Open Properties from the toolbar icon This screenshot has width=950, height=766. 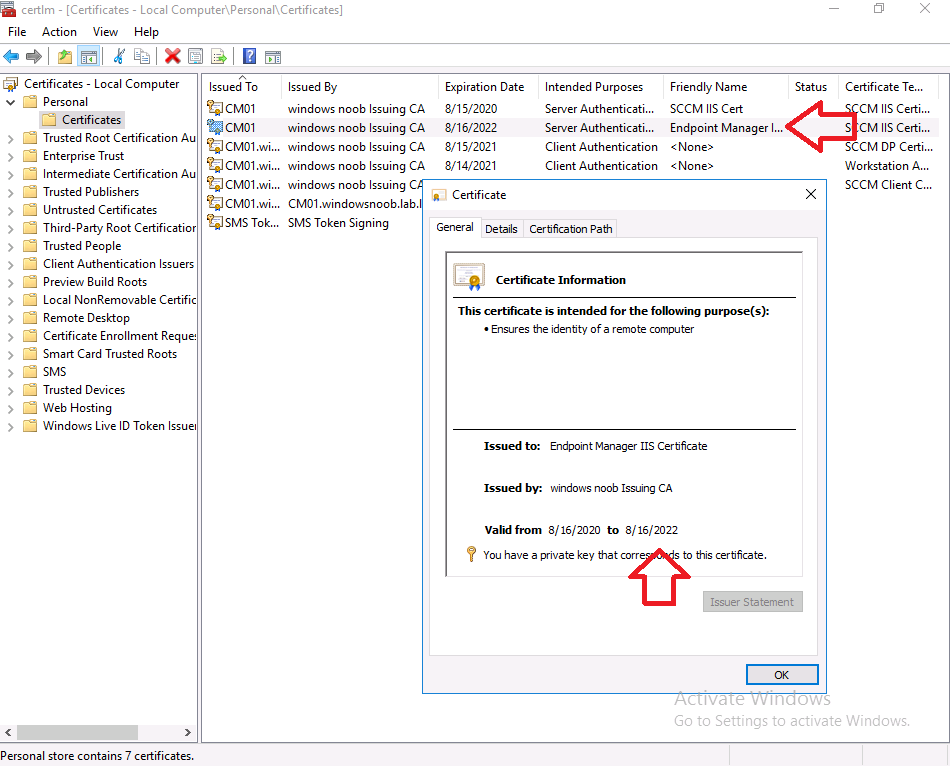195,57
